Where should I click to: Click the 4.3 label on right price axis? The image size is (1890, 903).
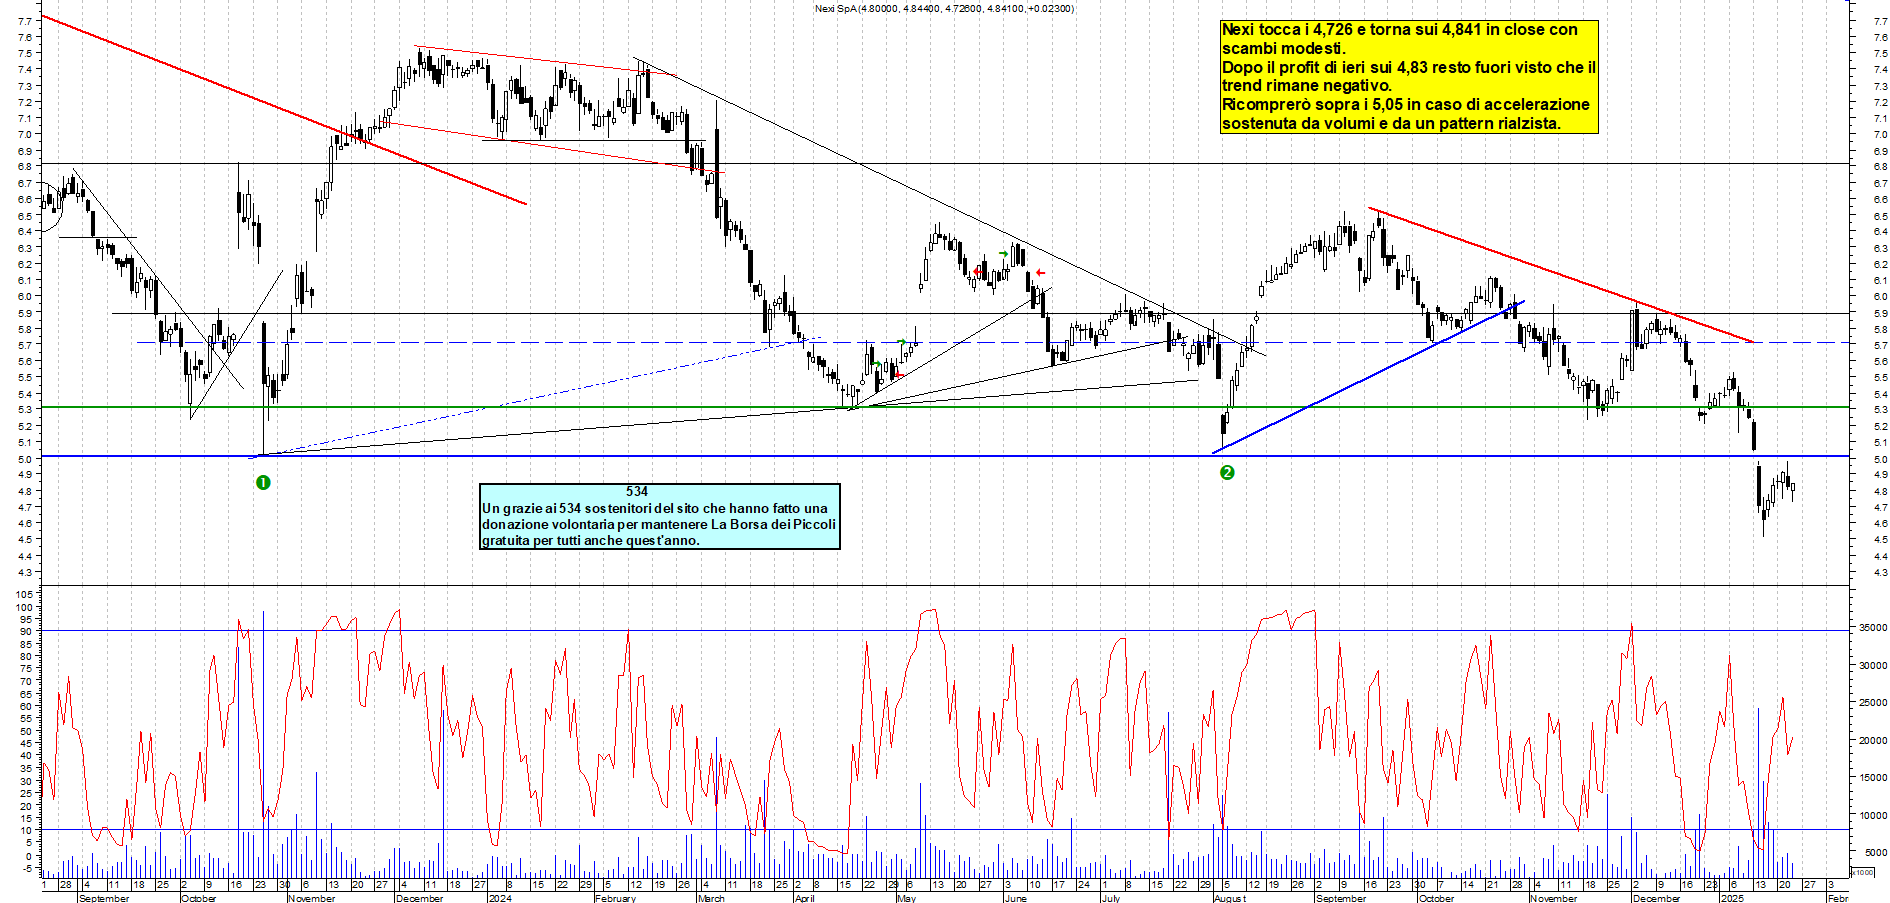pyautogui.click(x=1881, y=572)
